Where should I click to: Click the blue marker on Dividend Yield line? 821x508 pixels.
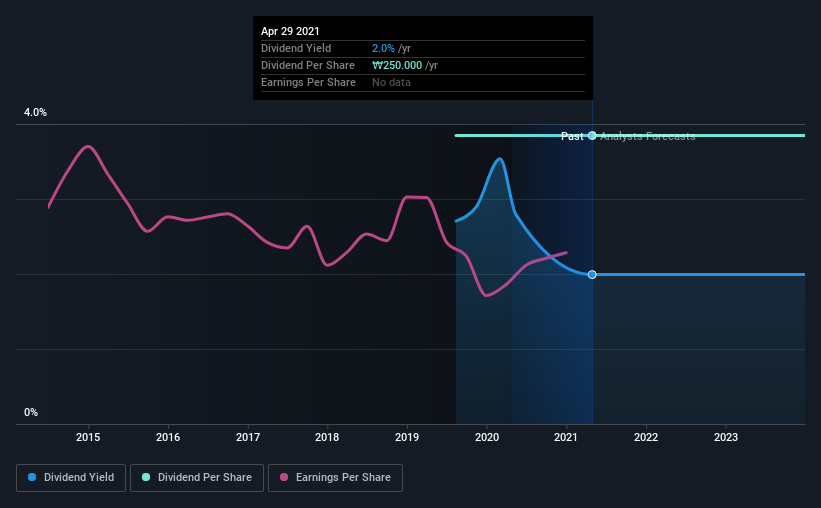coord(592,274)
